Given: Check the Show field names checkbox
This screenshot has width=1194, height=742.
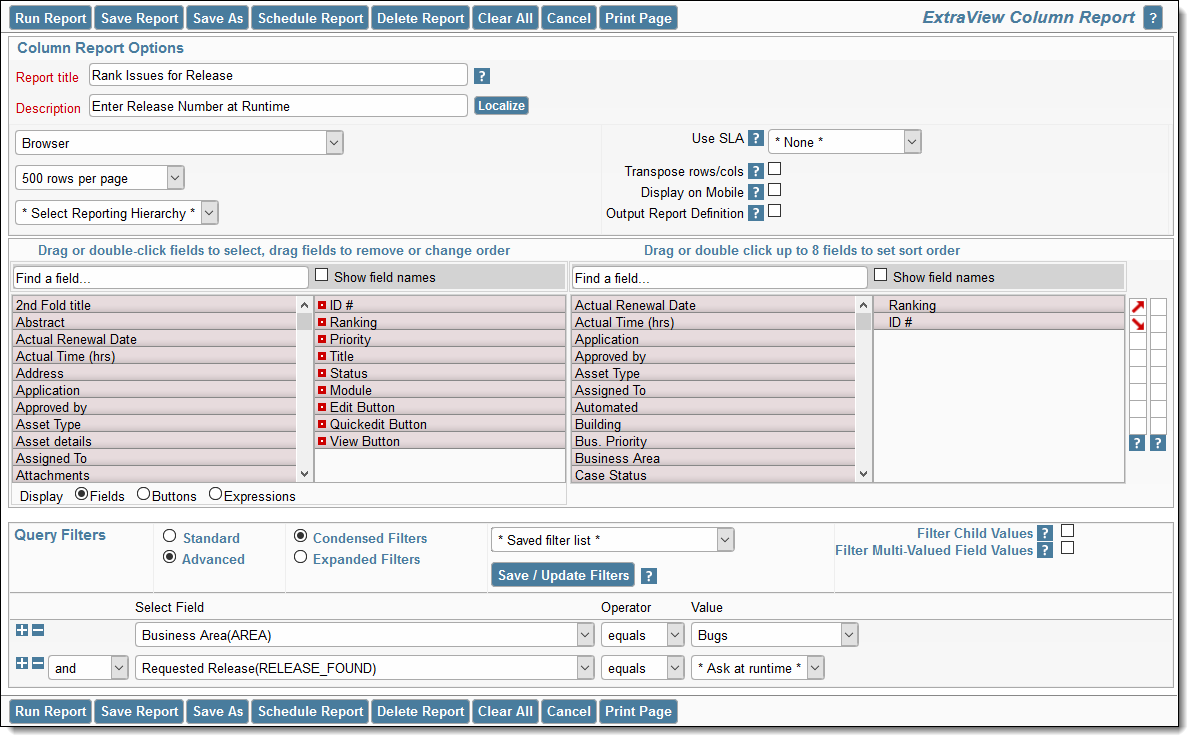Looking at the screenshot, I should click(x=321, y=274).
